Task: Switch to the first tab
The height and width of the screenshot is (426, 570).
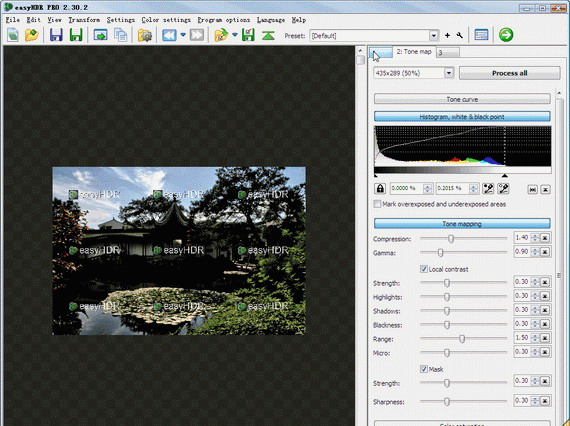Action: 381,53
